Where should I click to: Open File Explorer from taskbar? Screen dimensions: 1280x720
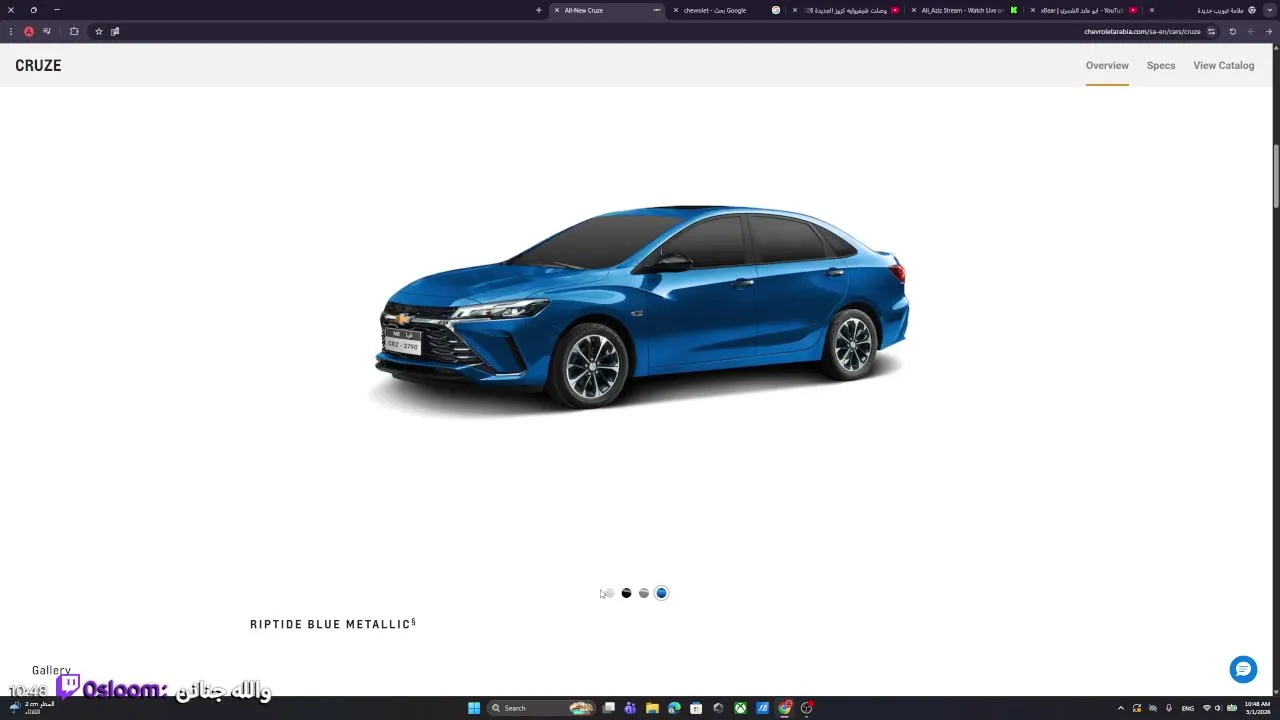click(x=652, y=708)
